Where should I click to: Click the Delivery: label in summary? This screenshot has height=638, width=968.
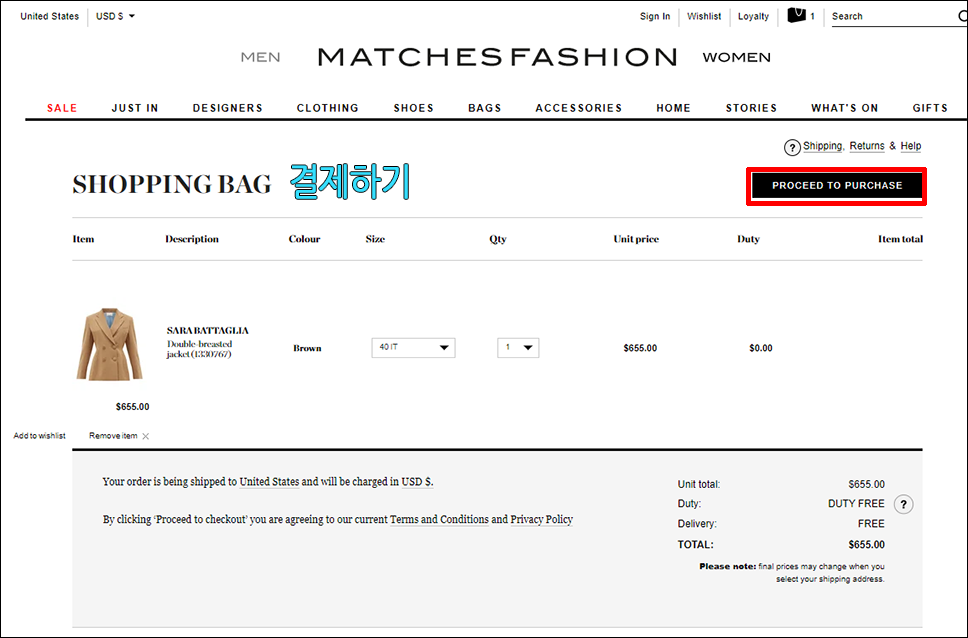click(697, 524)
